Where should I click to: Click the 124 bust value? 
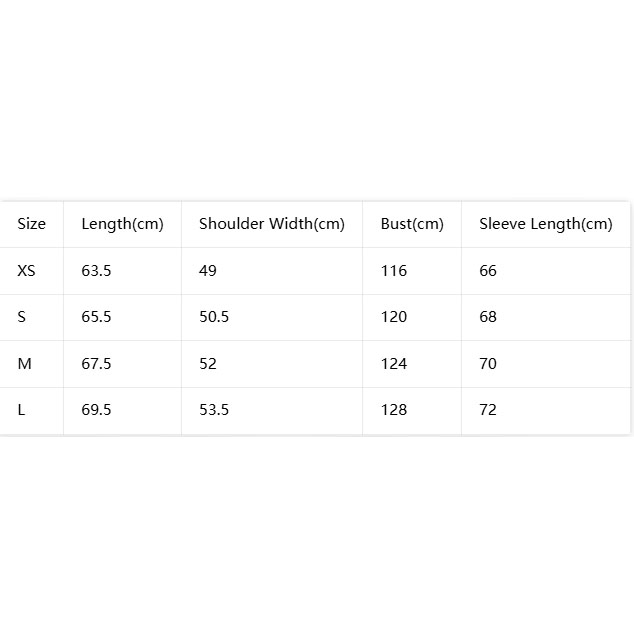point(394,363)
